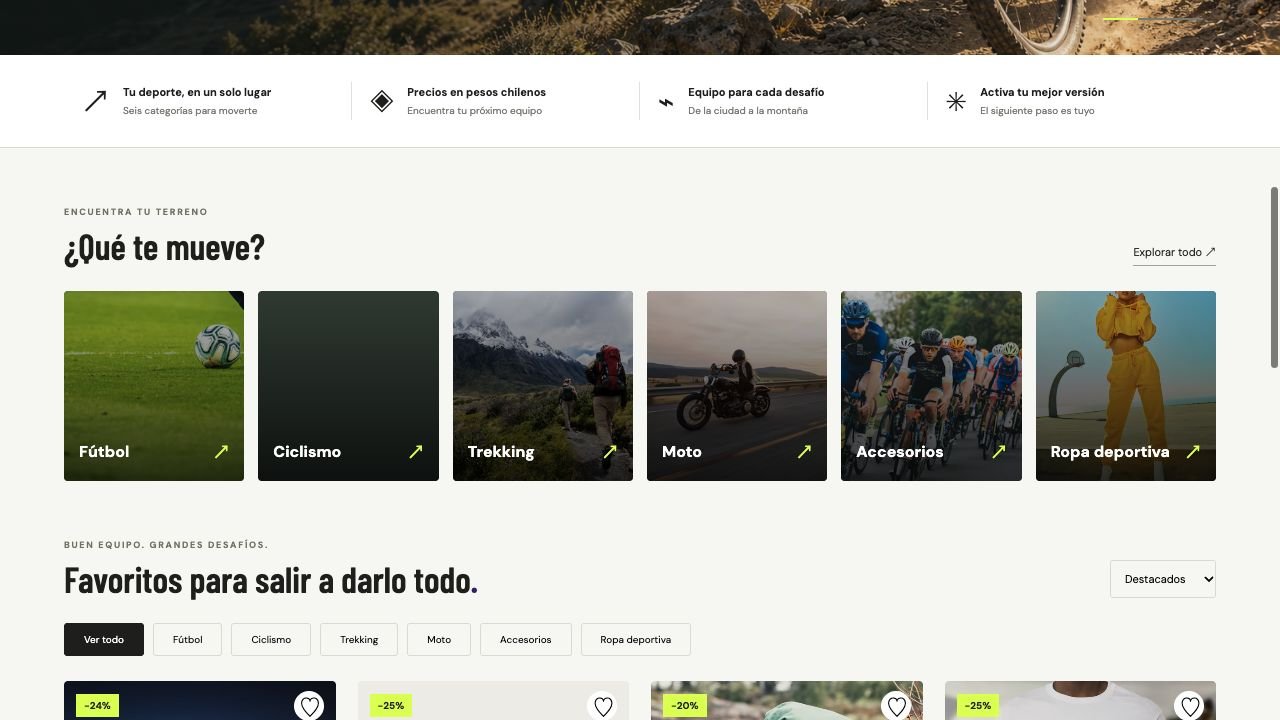
Task: Click the lightning icon beside "Equipo para cada desafío"
Action: 666,102
